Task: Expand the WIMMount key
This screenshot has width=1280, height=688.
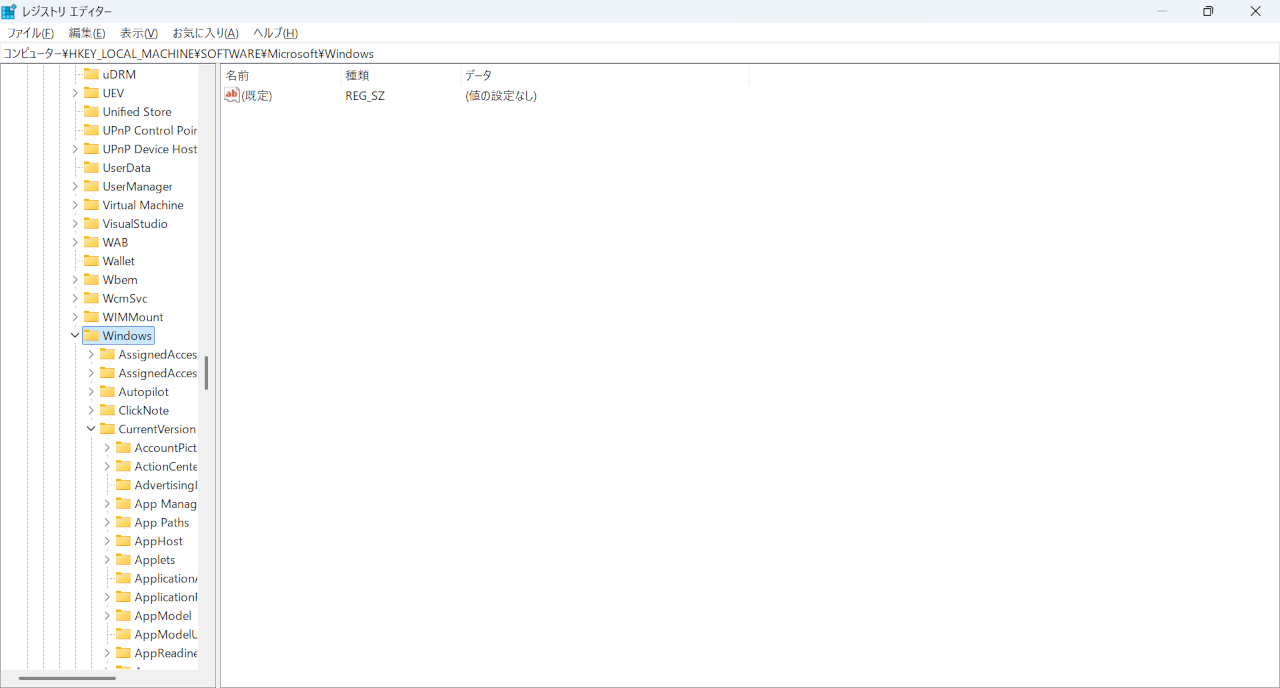Action: coord(75,317)
